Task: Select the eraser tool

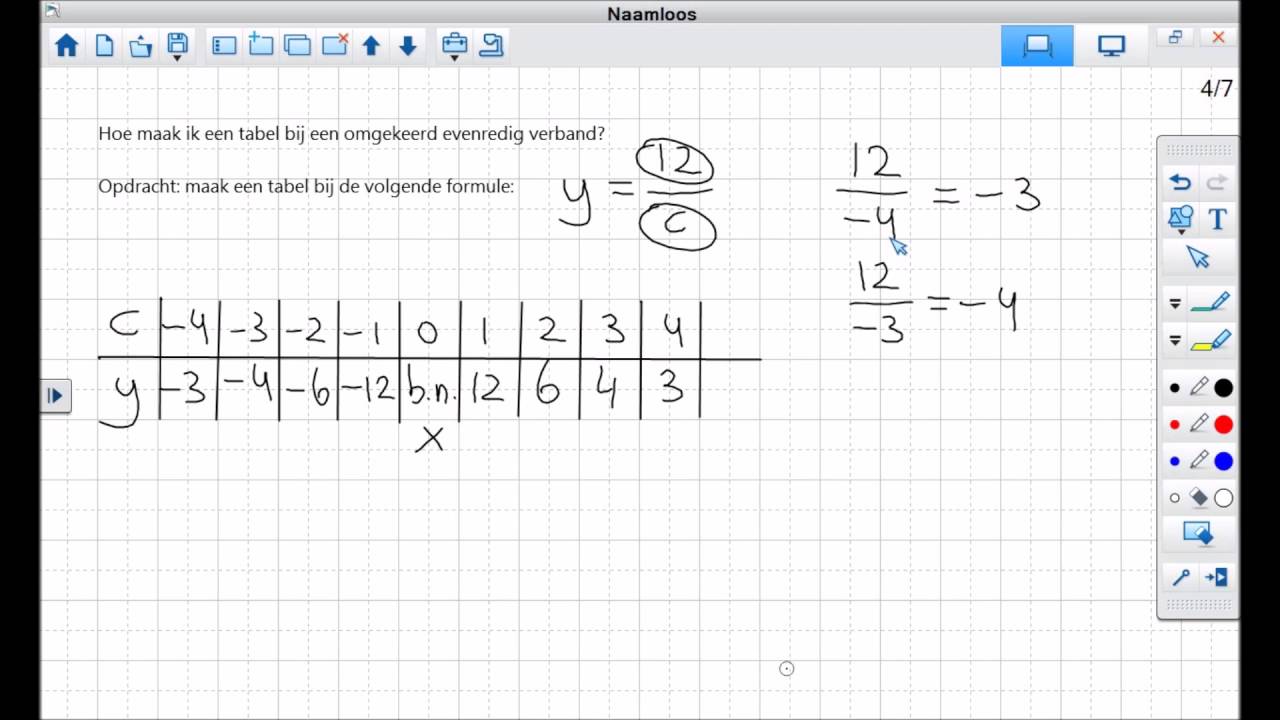Action: [1198, 497]
